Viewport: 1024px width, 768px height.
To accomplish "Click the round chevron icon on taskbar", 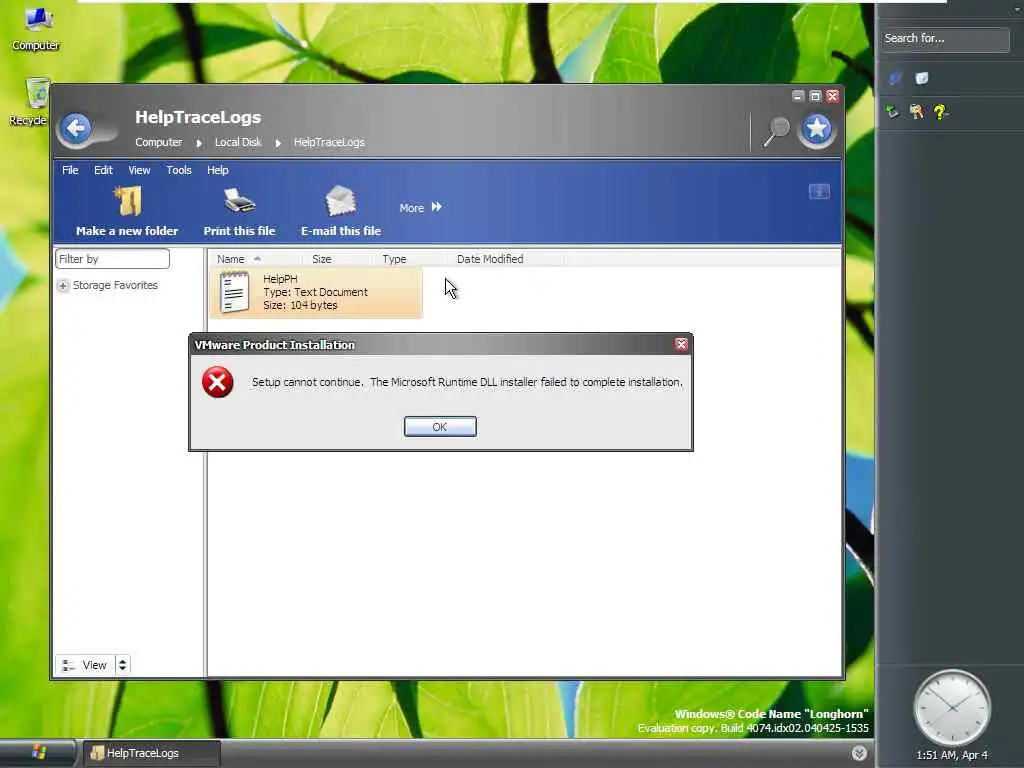I will coord(859,753).
